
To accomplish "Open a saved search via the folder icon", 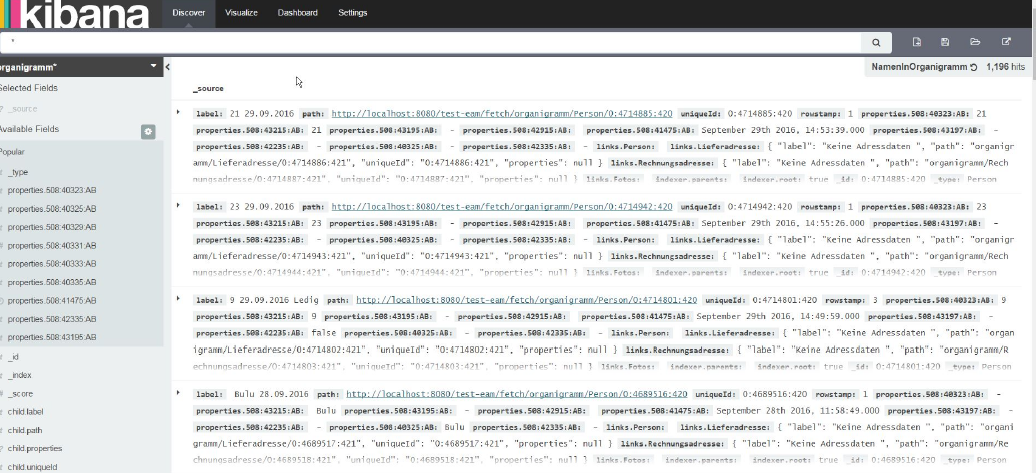I will pyautogui.click(x=975, y=42).
